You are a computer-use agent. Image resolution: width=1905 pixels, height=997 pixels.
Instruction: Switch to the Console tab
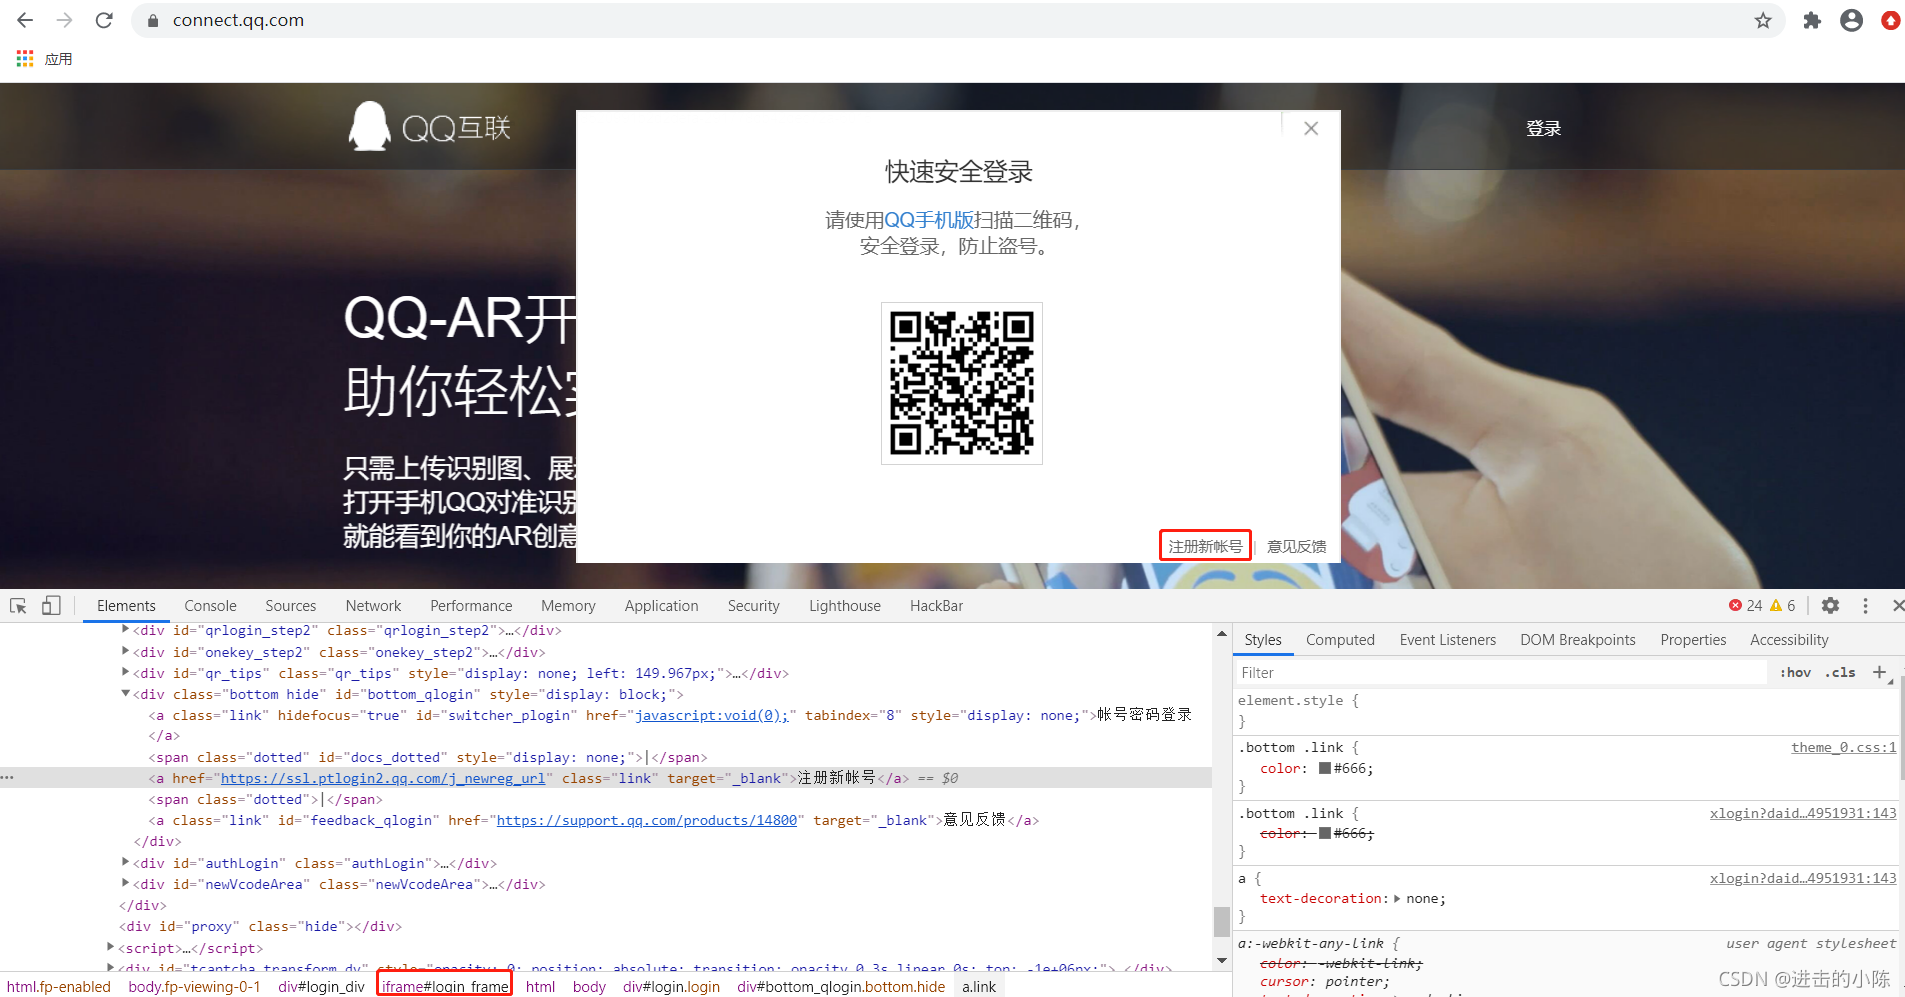click(x=210, y=605)
